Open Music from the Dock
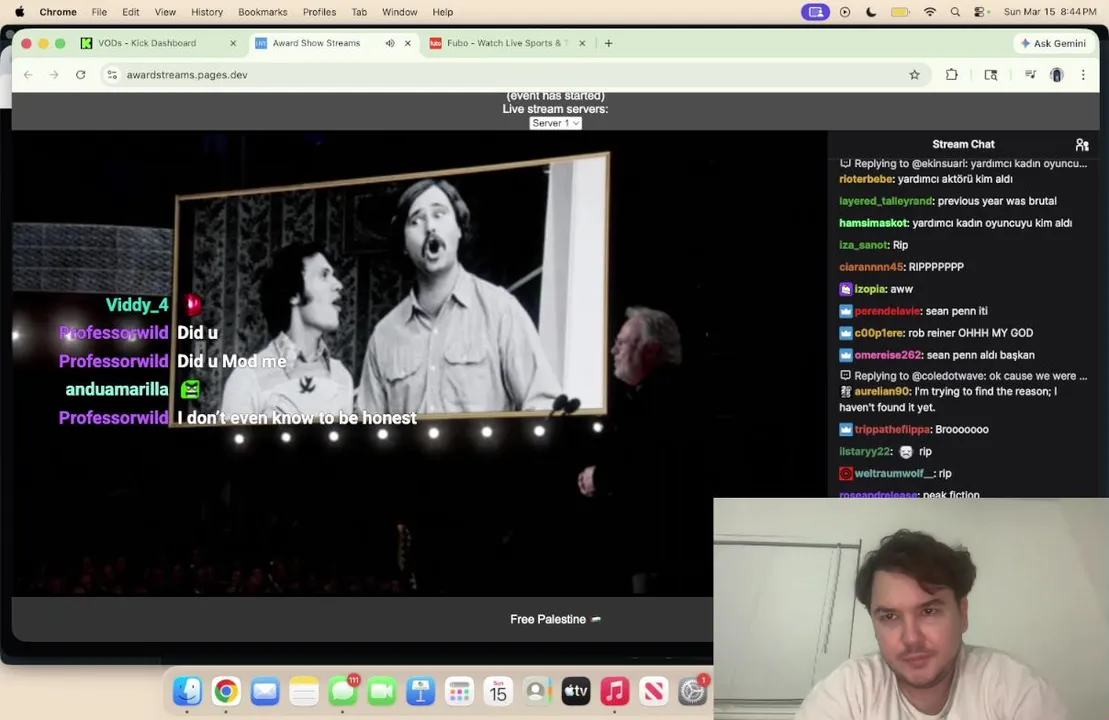Viewport: 1109px width, 720px height. pyautogui.click(x=615, y=691)
